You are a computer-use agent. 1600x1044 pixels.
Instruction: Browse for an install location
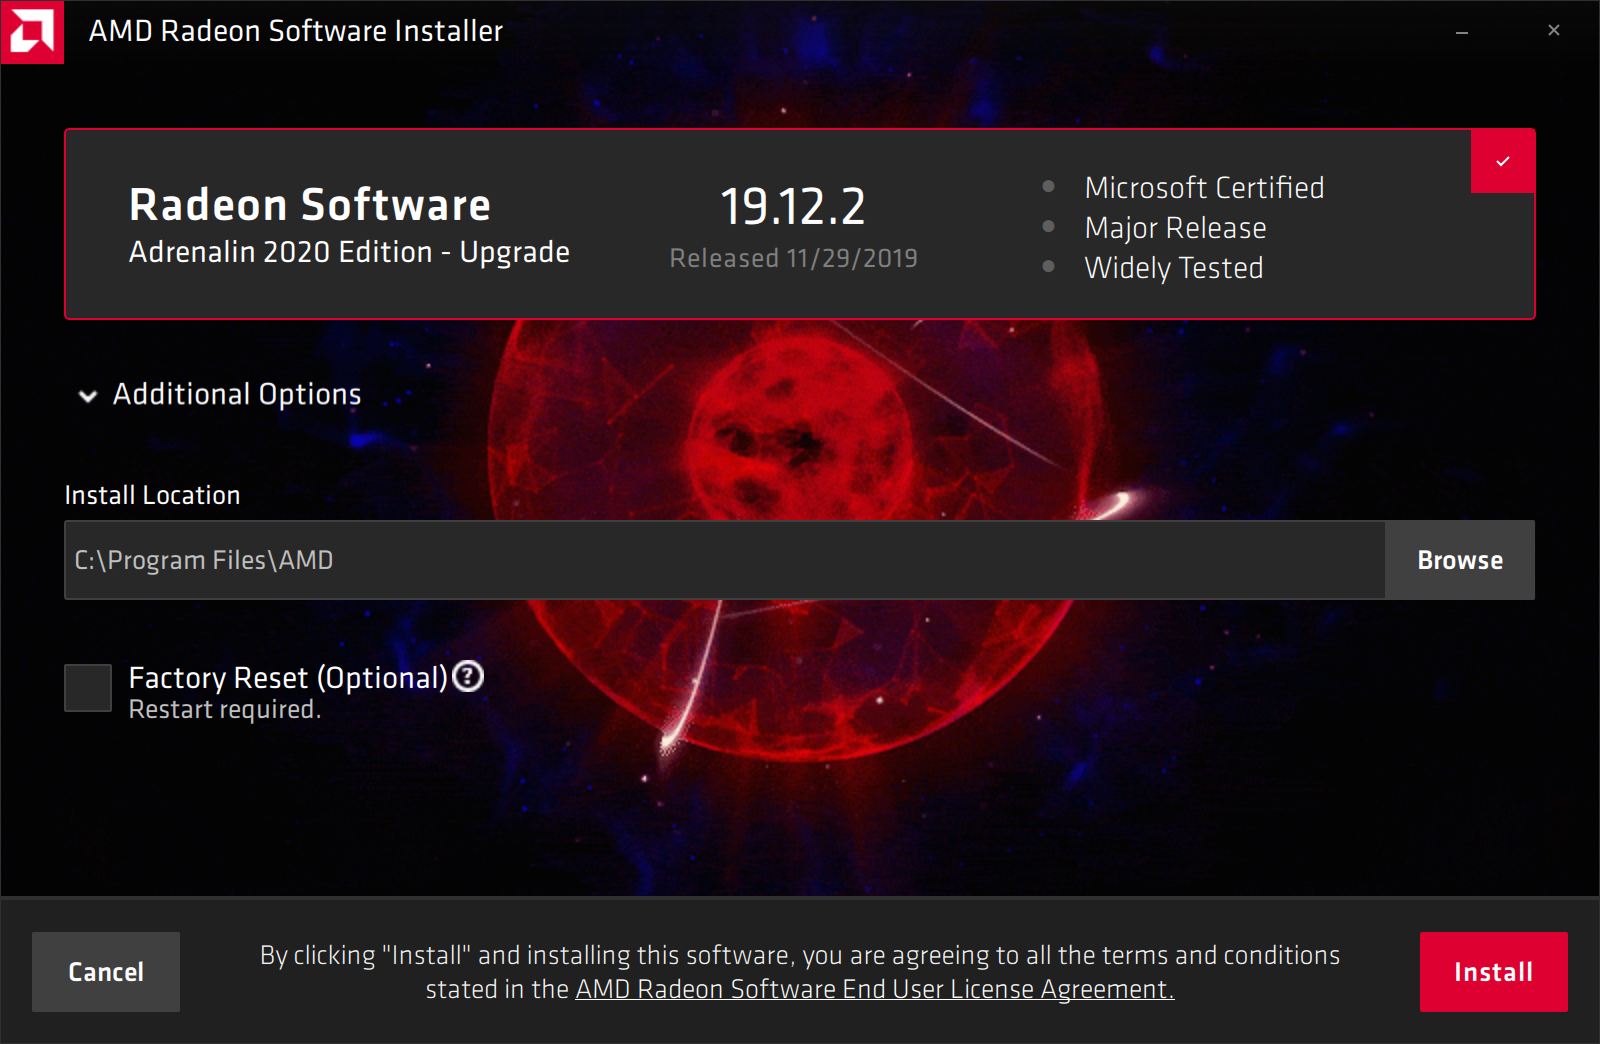click(1460, 560)
